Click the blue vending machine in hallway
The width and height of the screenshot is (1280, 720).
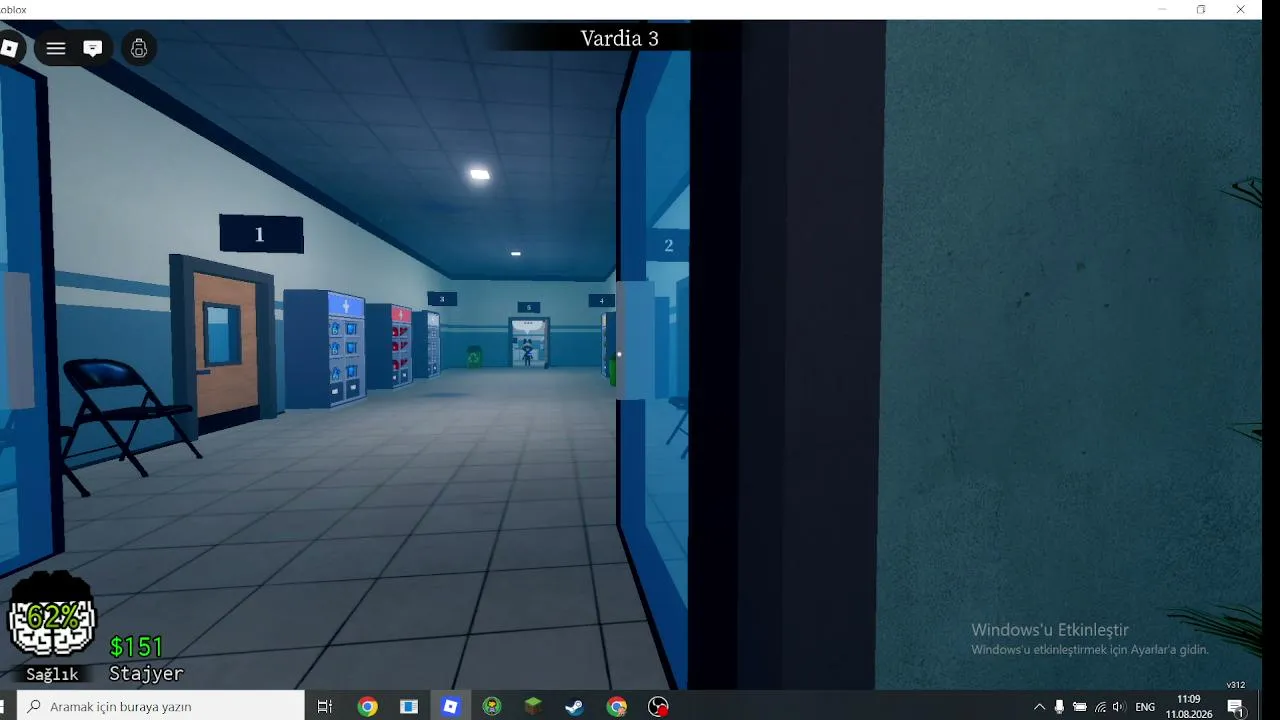[x=325, y=347]
